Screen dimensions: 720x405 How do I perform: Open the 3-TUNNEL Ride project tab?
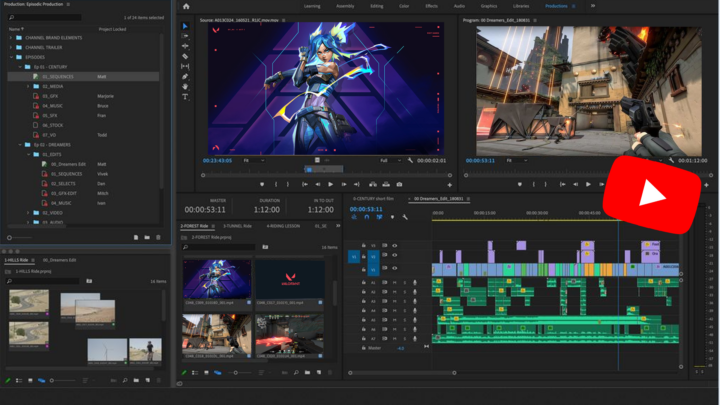pyautogui.click(x=237, y=226)
